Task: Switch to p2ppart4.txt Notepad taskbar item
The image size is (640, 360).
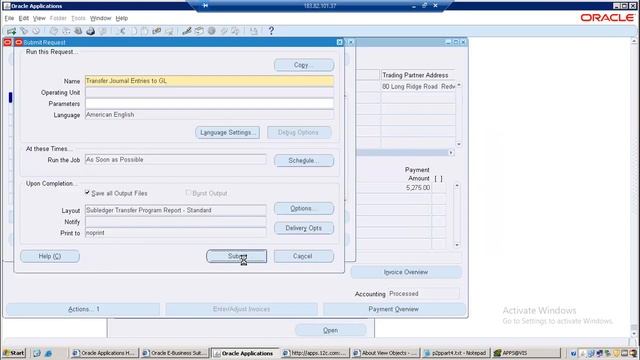Action: (x=455, y=353)
